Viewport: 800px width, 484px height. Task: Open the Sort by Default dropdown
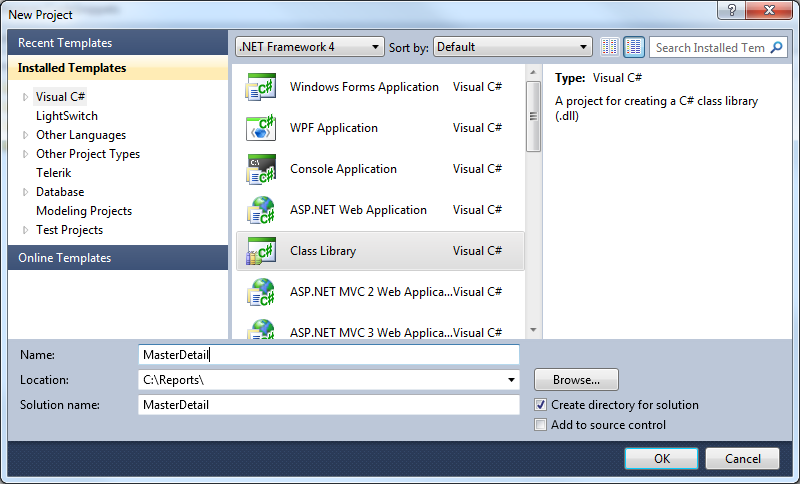(512, 47)
